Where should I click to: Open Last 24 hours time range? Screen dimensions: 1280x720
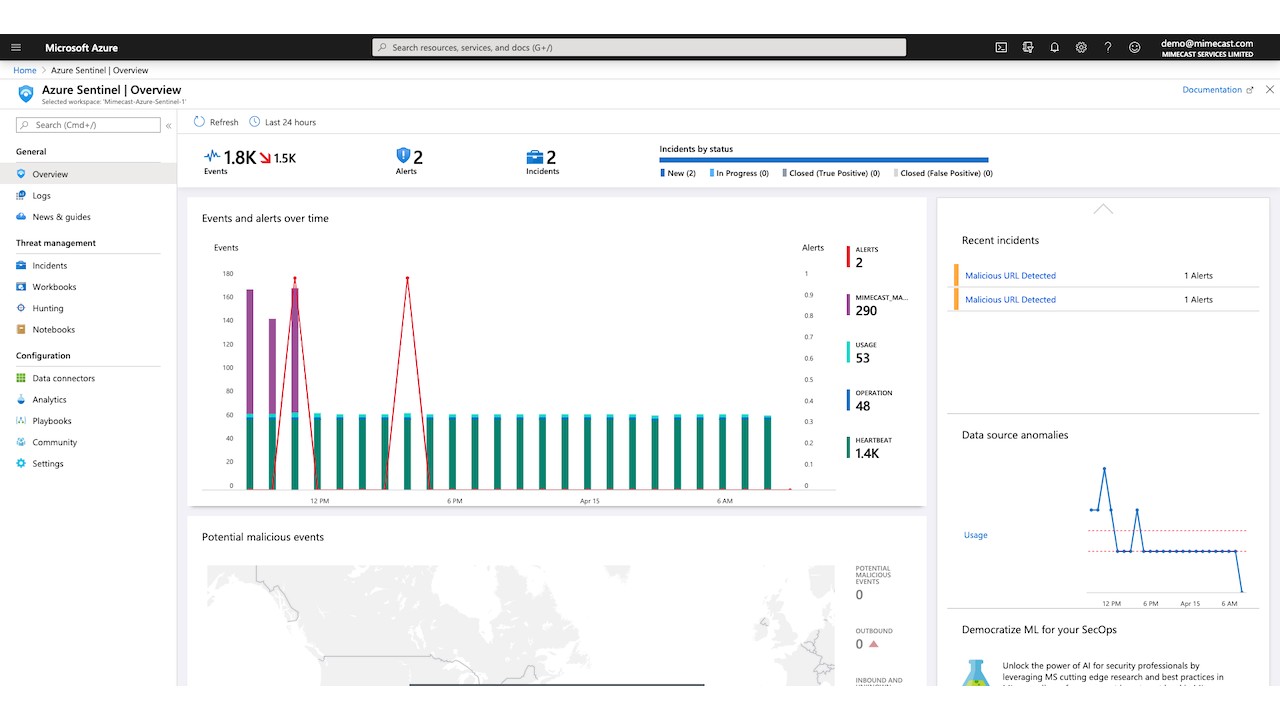[x=282, y=122]
